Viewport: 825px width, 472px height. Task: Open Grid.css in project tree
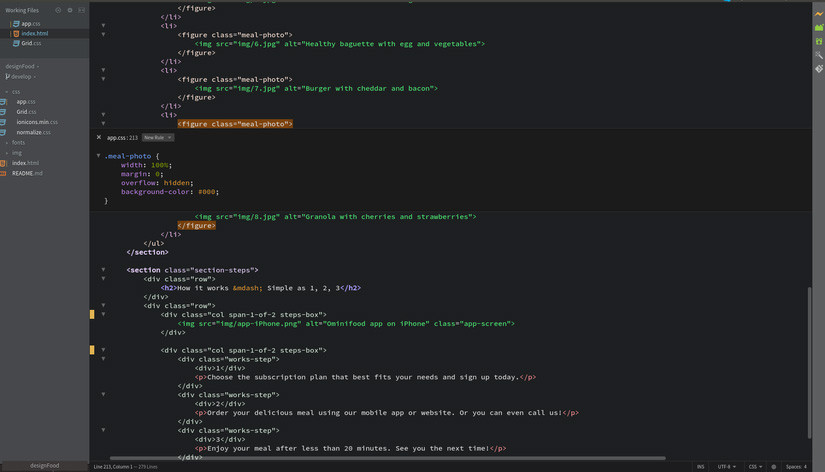tap(26, 112)
